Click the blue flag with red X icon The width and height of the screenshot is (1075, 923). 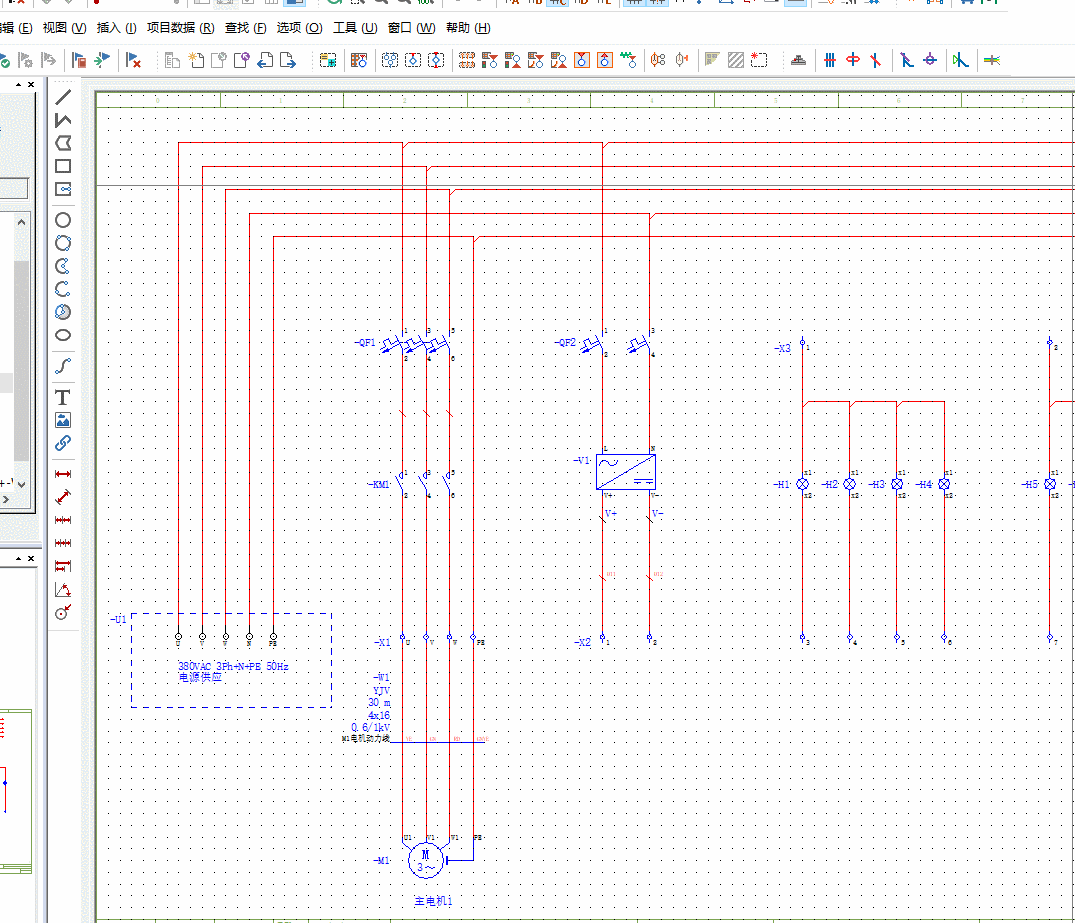(133, 60)
